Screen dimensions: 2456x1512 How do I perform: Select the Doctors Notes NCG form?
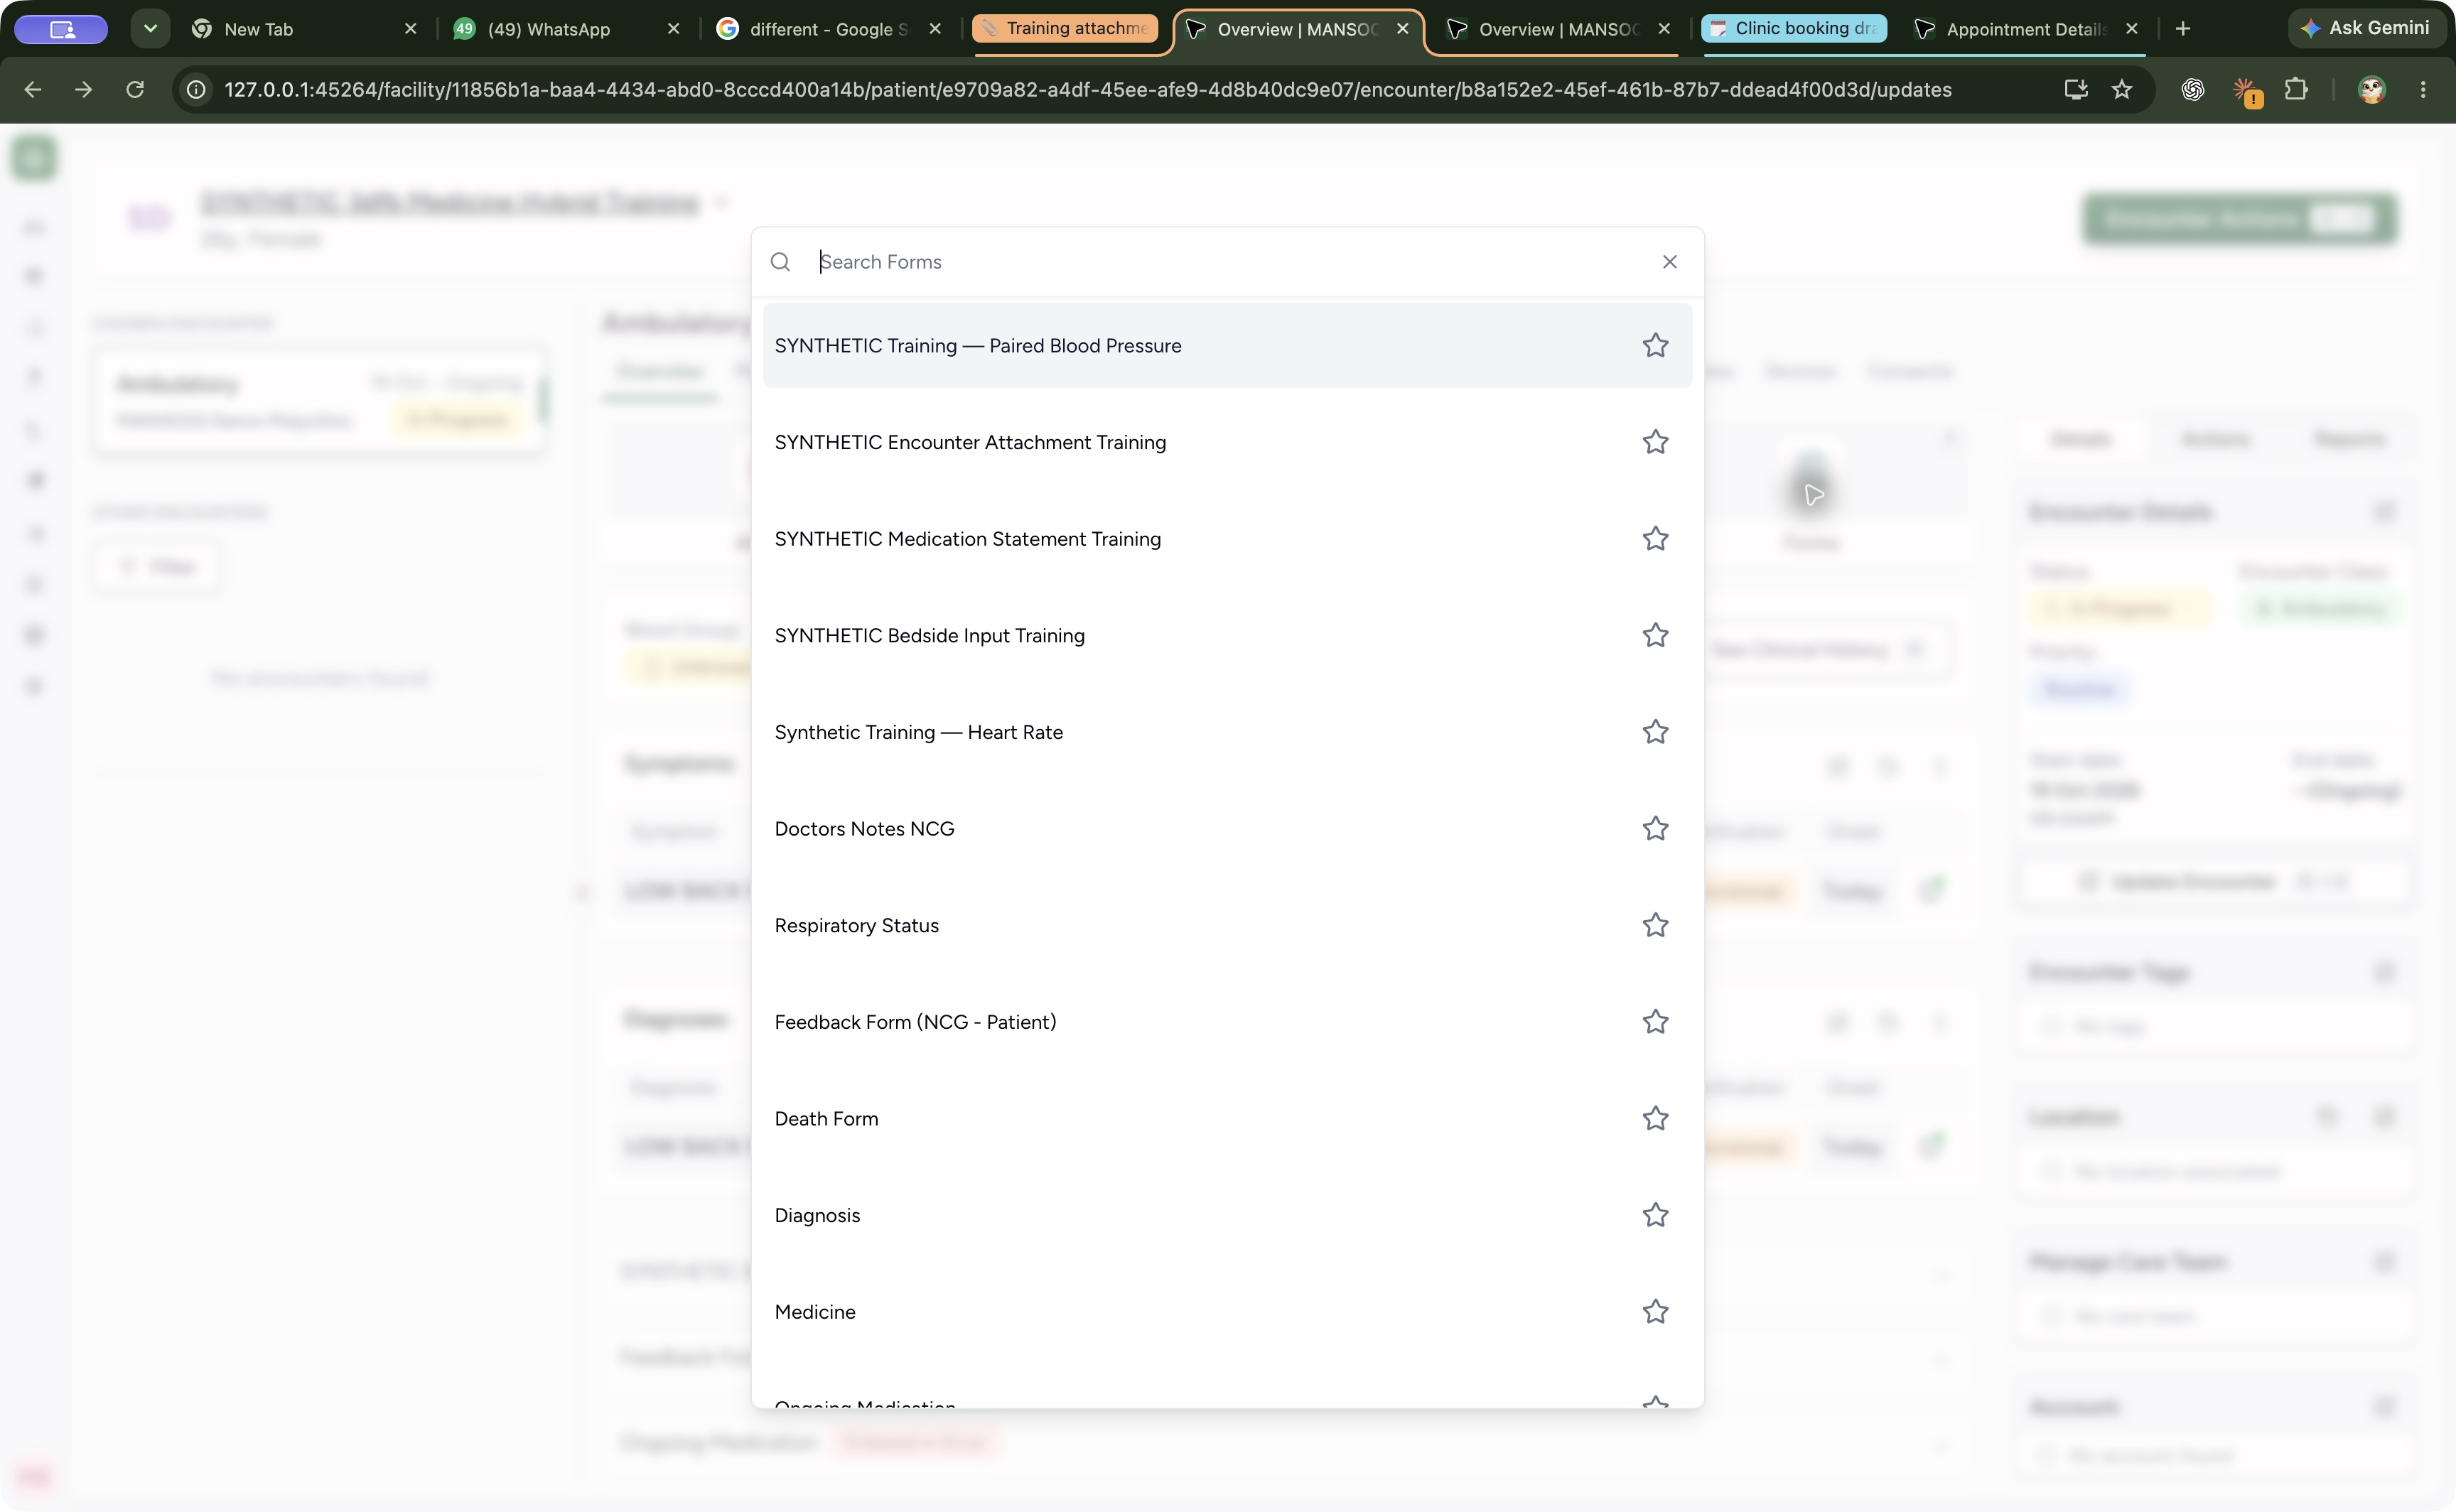pos(1227,829)
